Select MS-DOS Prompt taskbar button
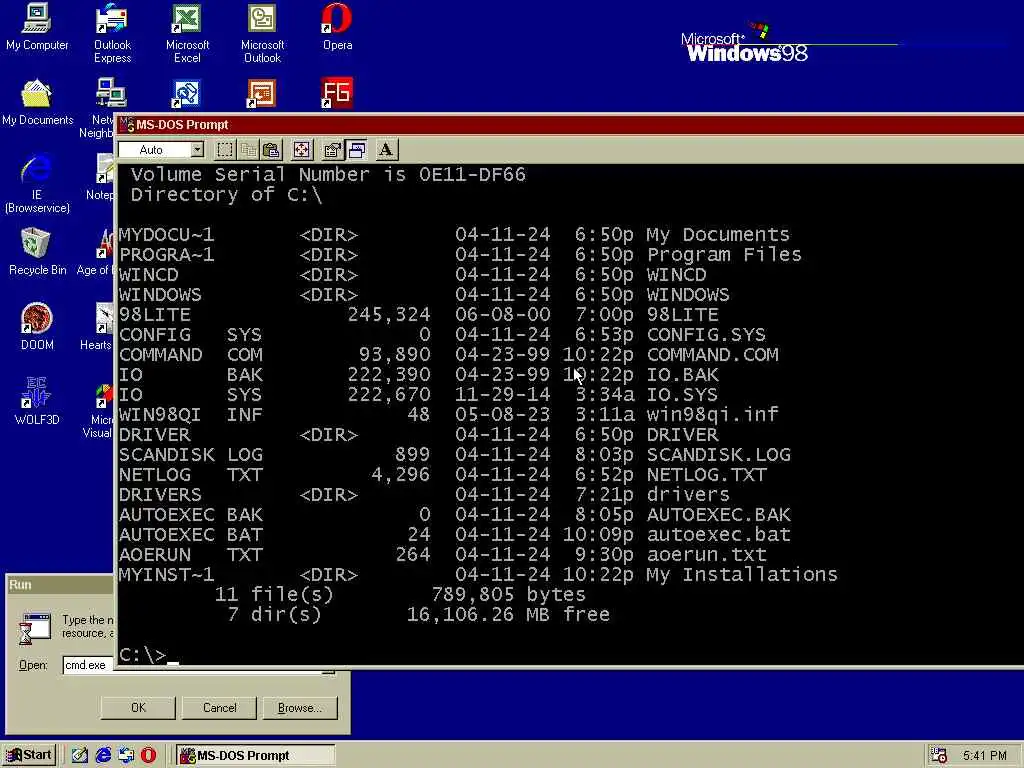Image resolution: width=1024 pixels, height=768 pixels. point(256,755)
